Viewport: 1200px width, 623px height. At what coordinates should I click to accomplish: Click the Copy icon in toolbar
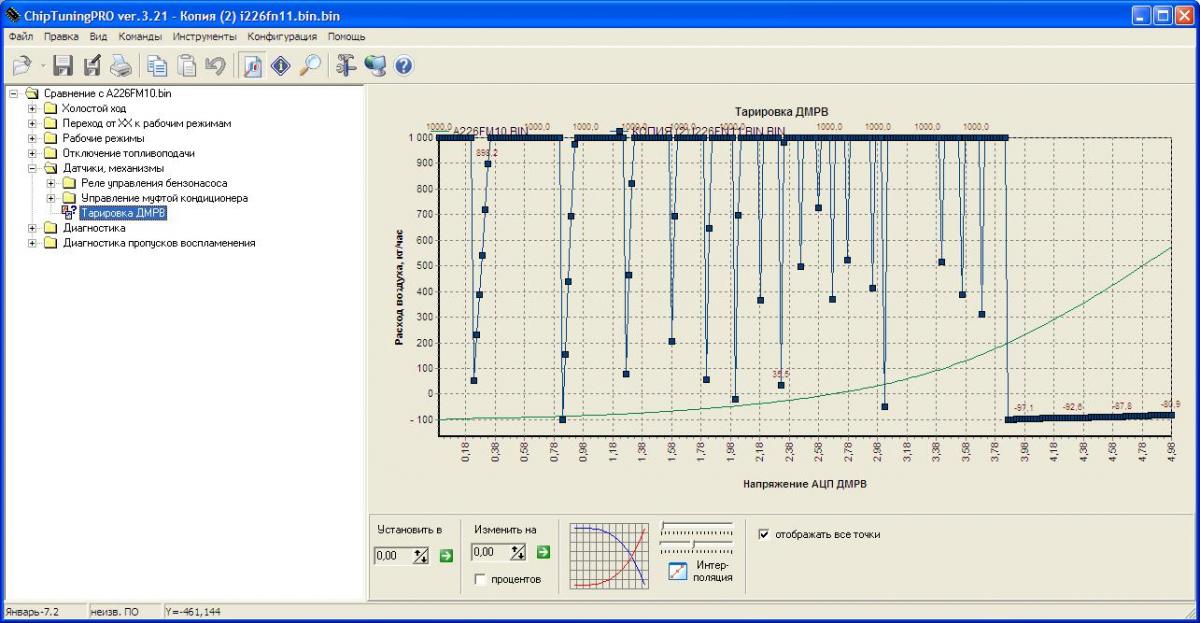pos(157,66)
